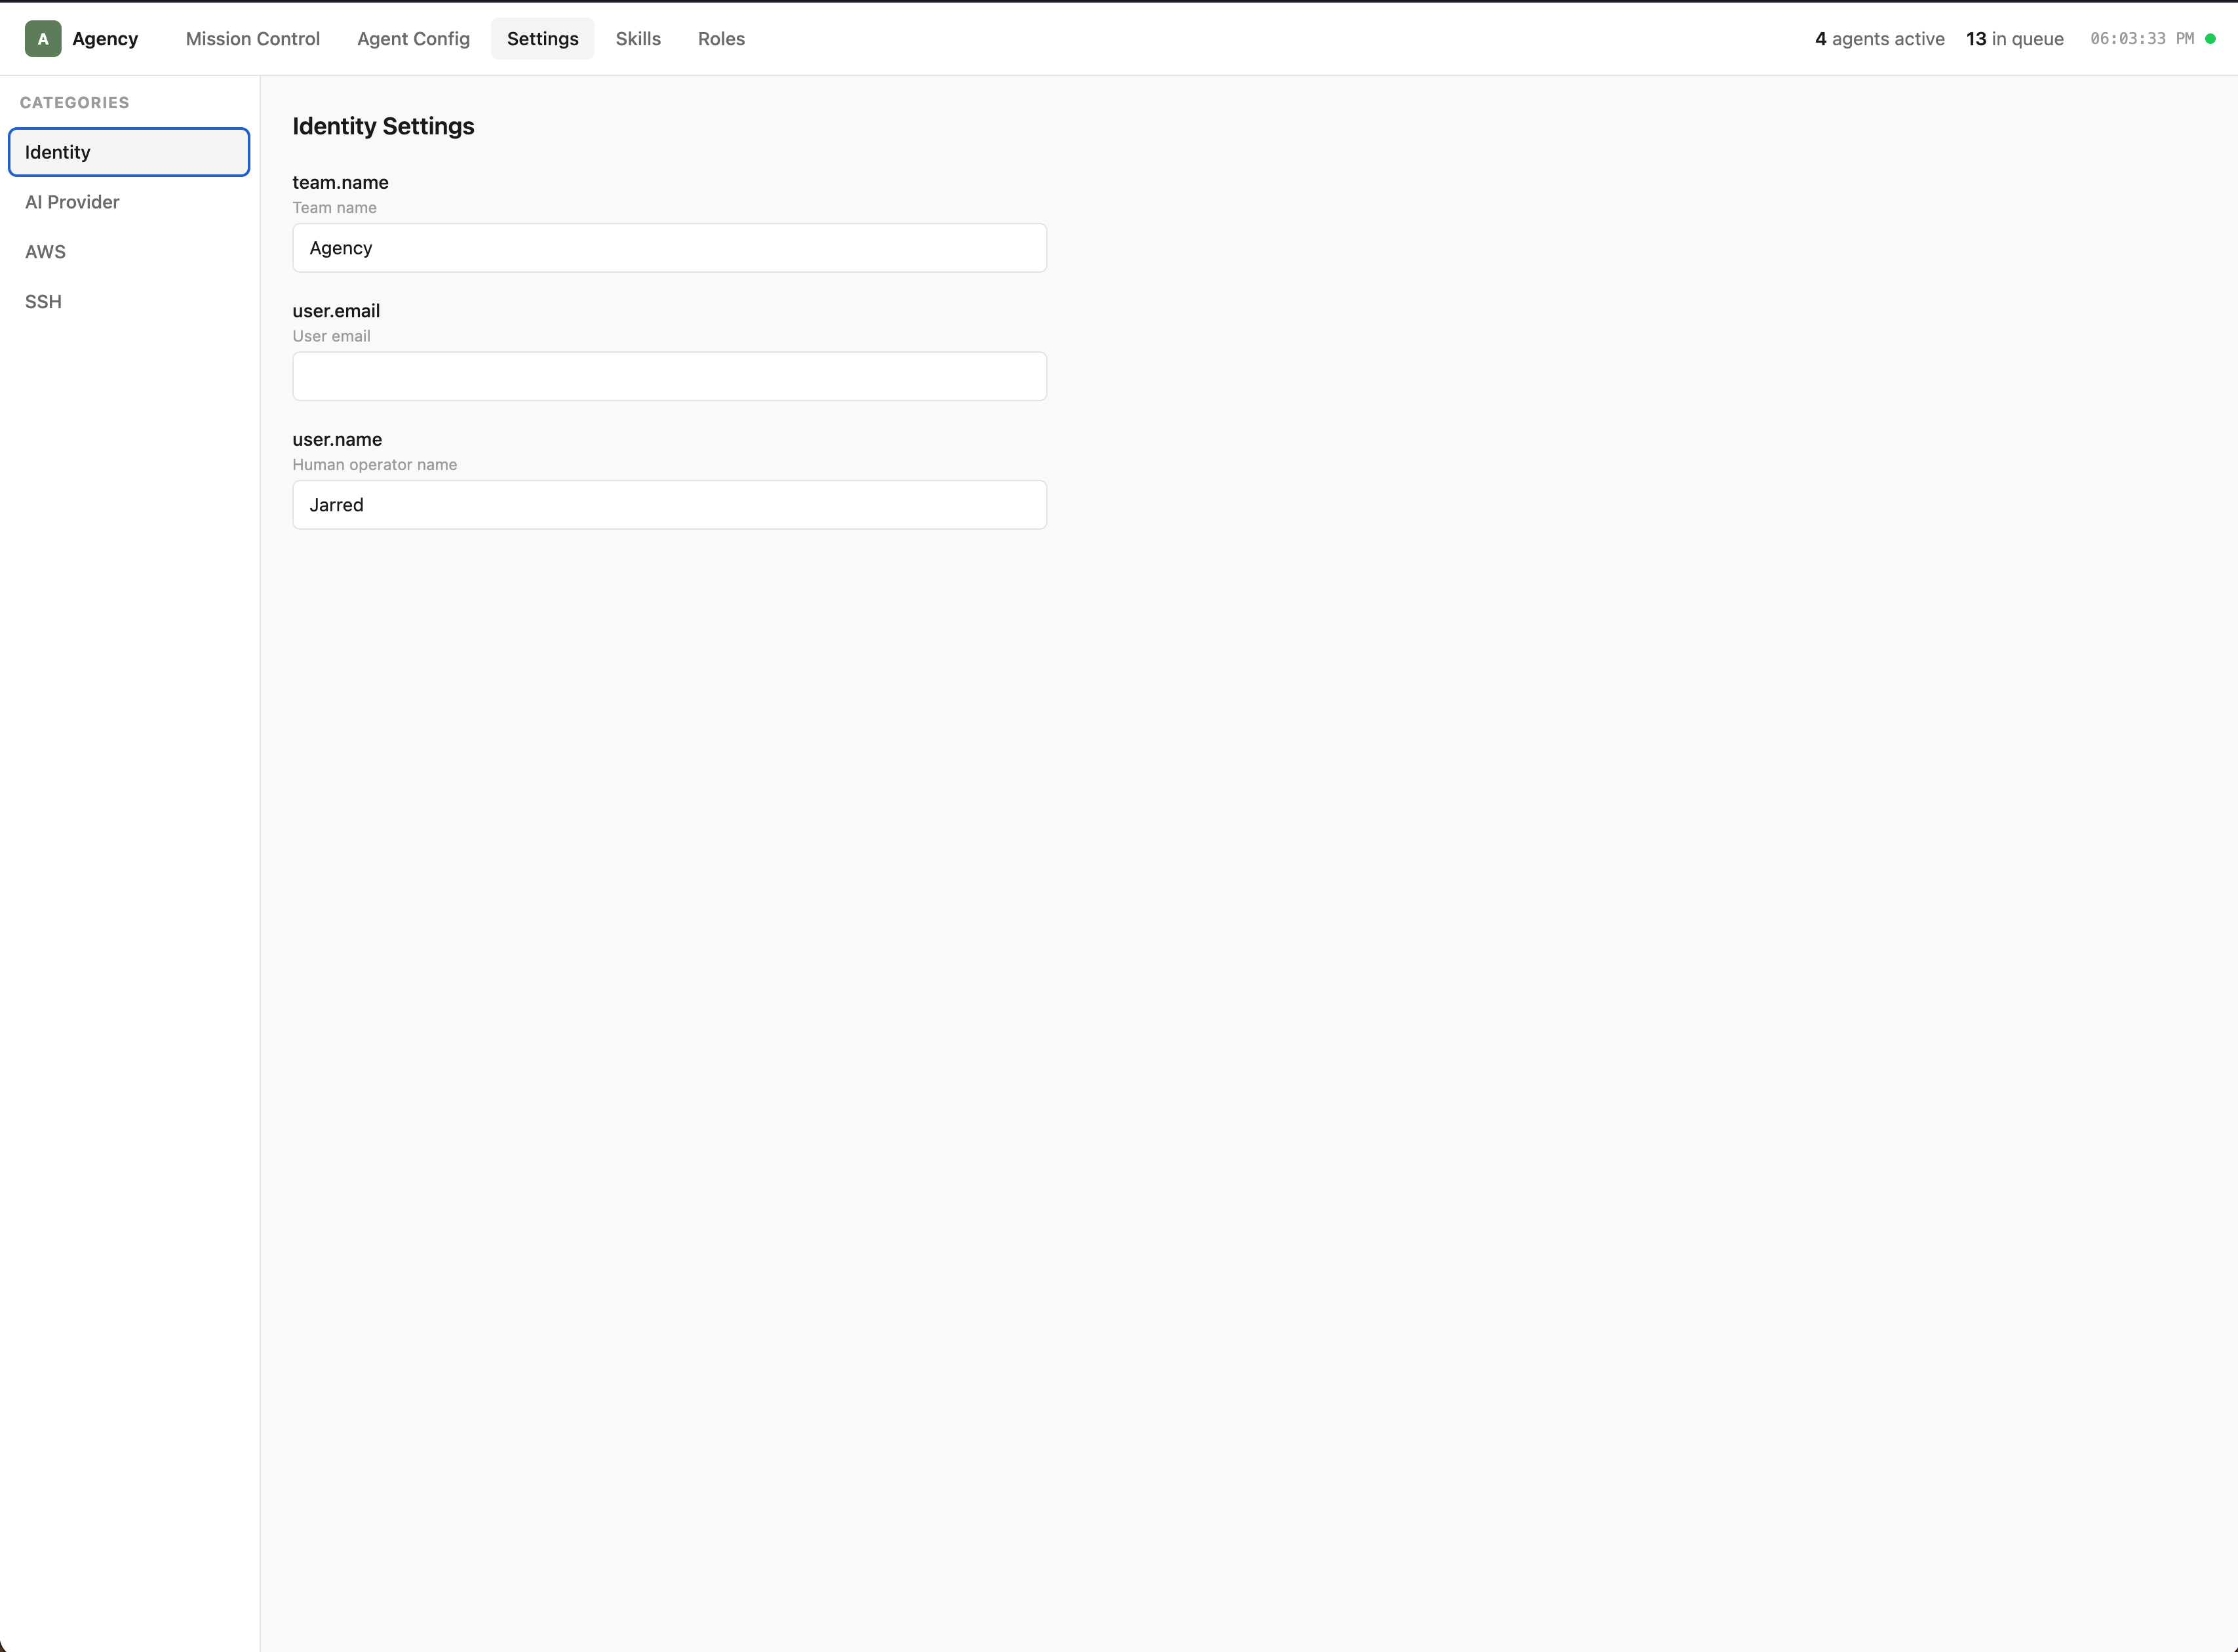The height and width of the screenshot is (1652, 2238).
Task: Click the team.name field label
Action: (340, 182)
